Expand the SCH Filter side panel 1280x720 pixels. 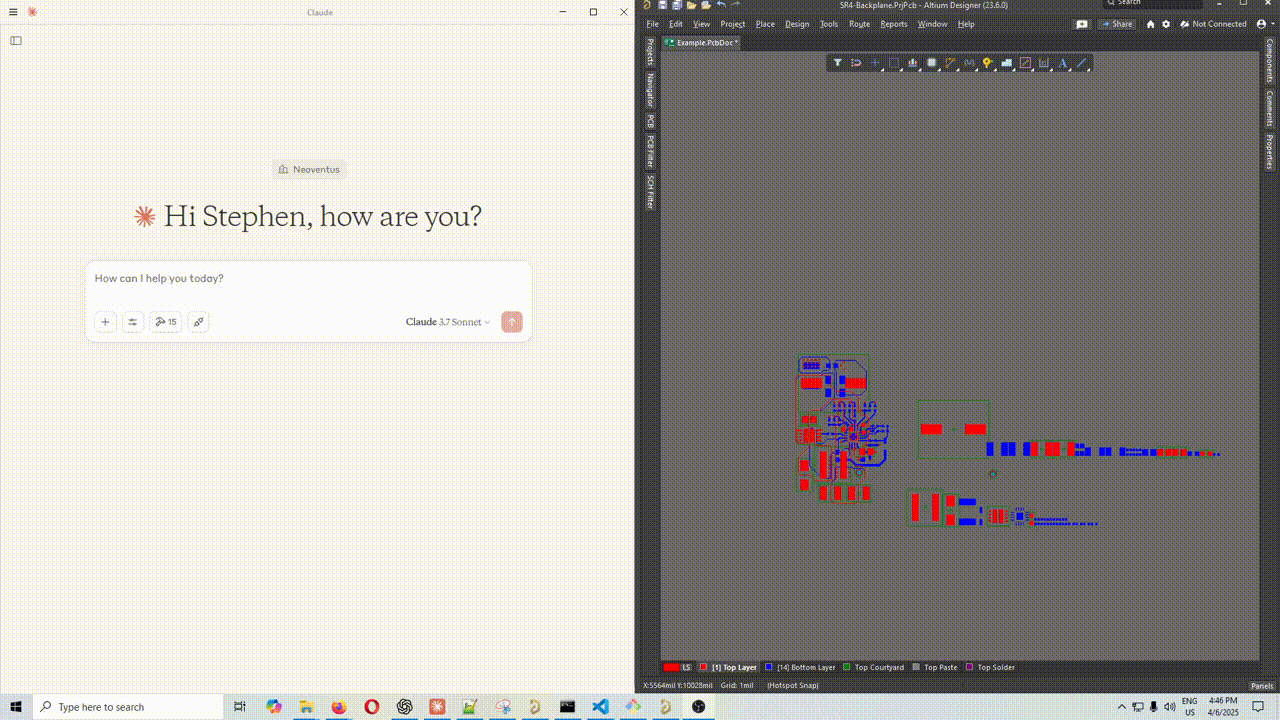(650, 192)
